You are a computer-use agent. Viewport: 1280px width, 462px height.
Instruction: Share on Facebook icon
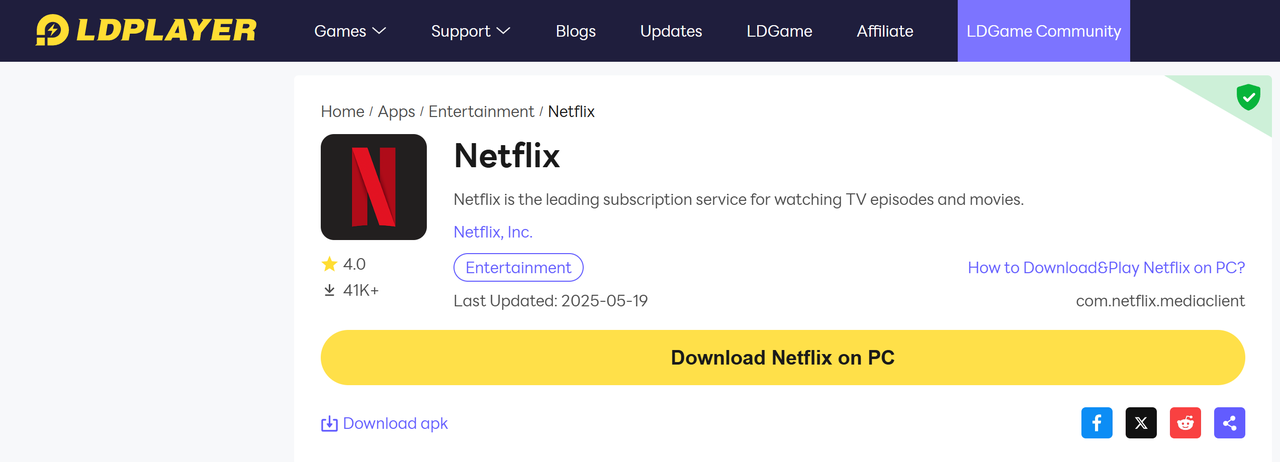pyautogui.click(x=1097, y=423)
